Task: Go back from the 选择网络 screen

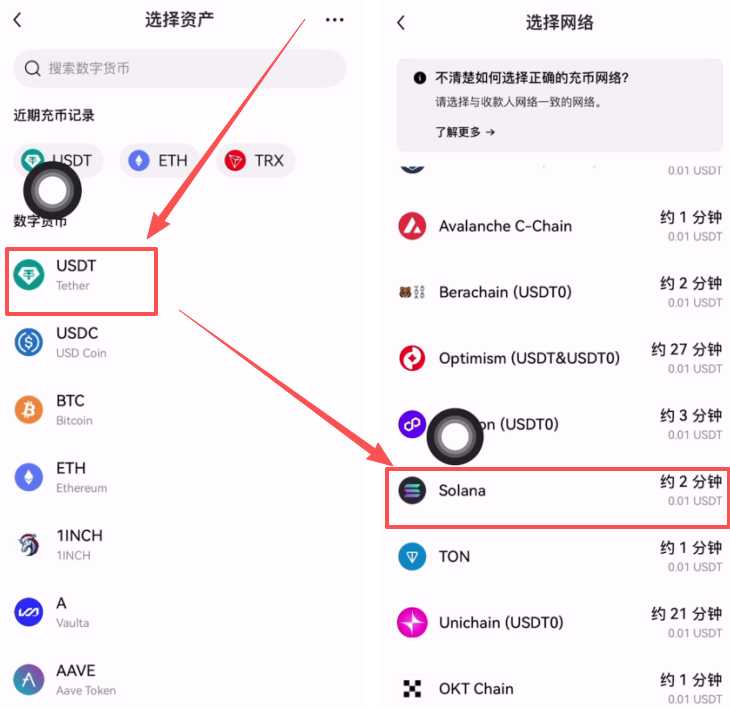Action: click(401, 22)
